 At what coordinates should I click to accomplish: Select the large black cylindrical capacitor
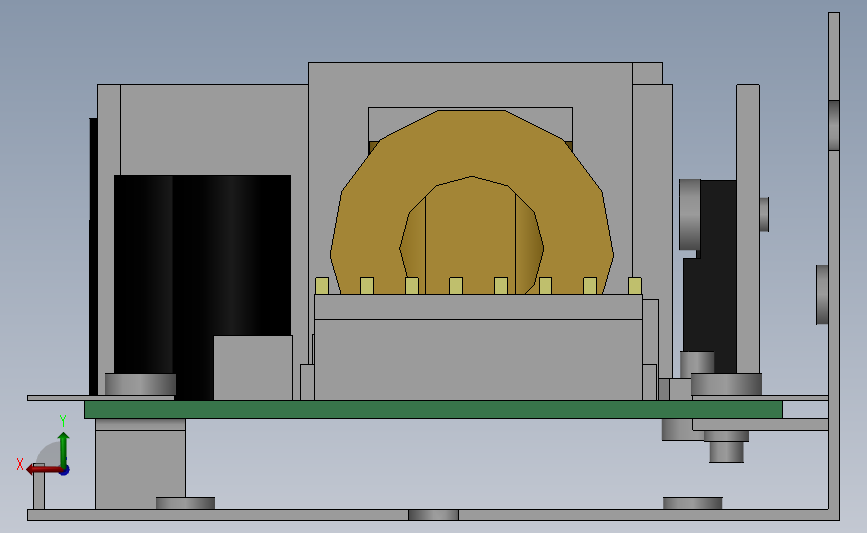coord(202,286)
